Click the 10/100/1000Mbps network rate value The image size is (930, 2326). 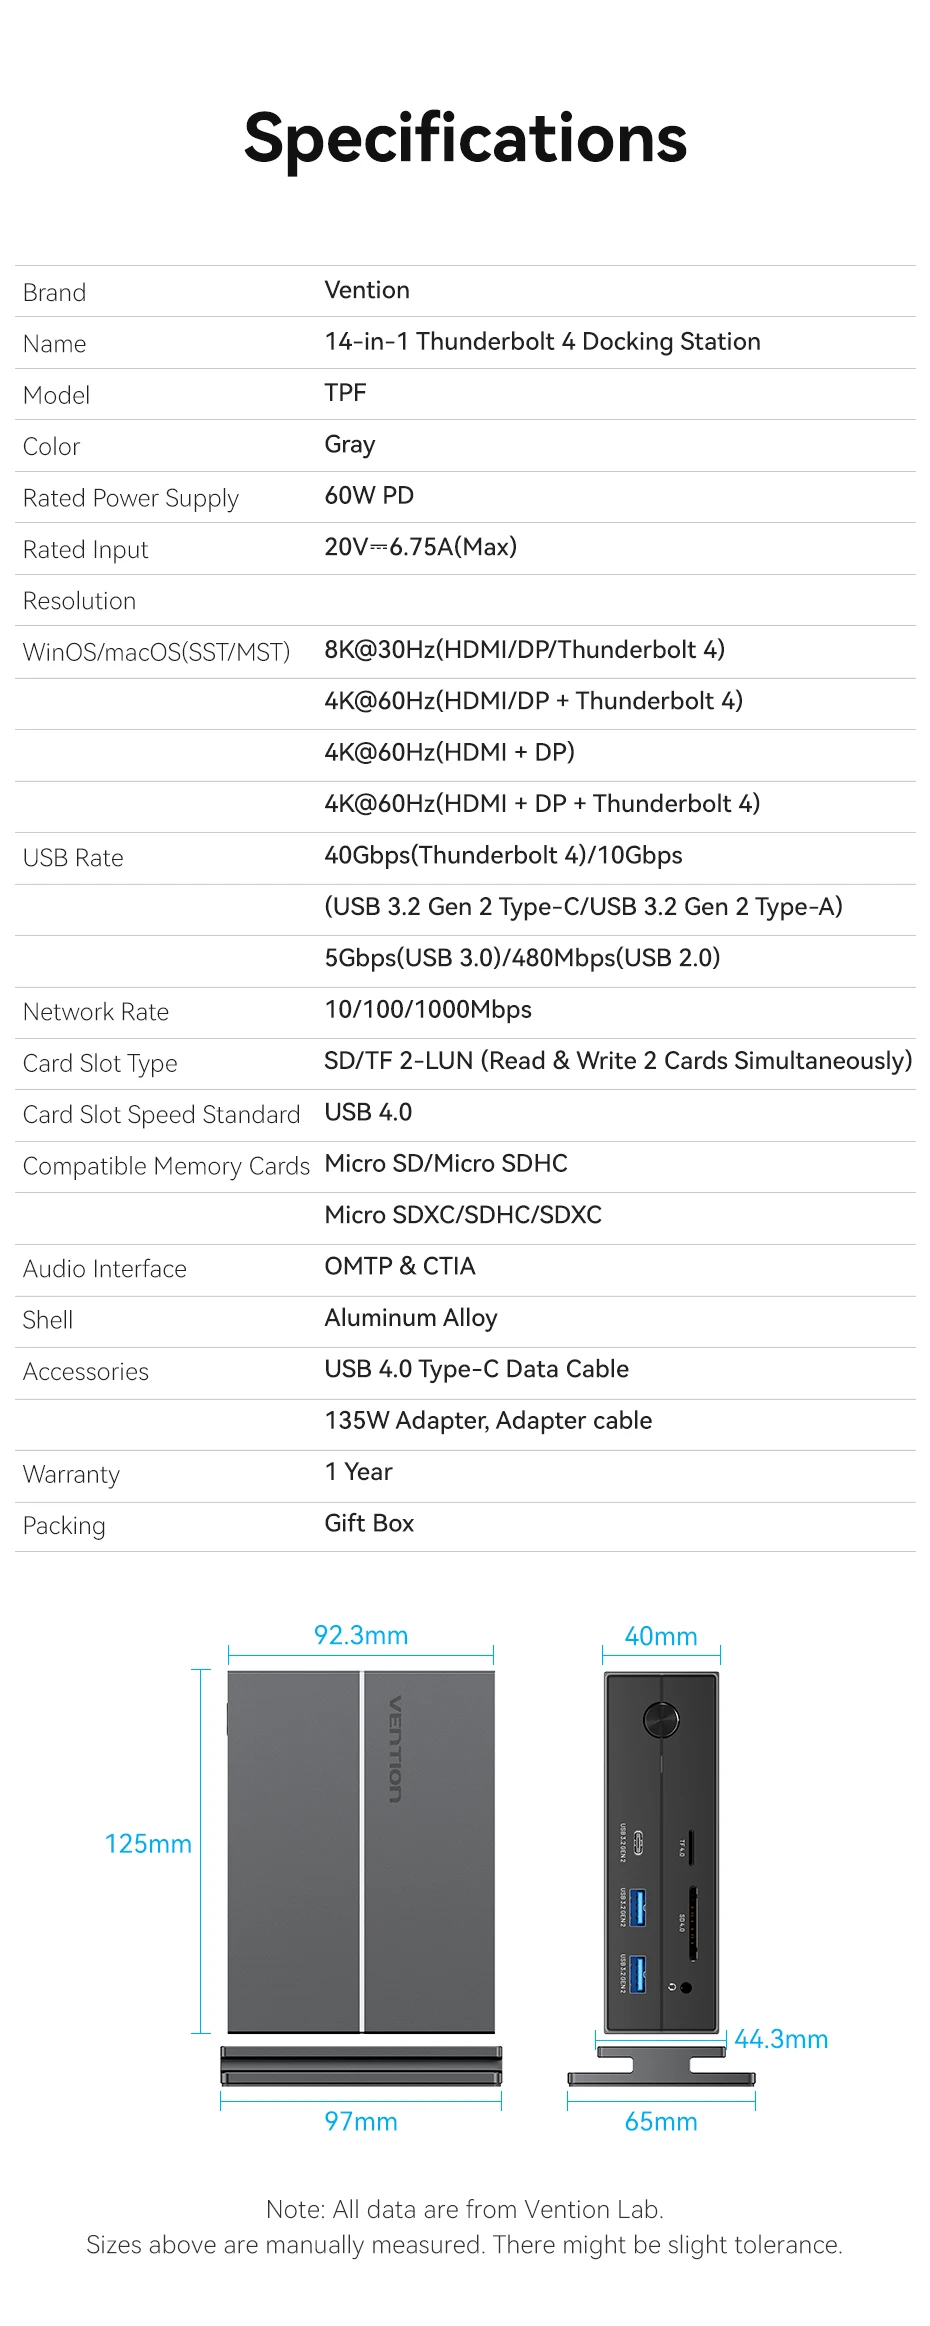point(428,1010)
